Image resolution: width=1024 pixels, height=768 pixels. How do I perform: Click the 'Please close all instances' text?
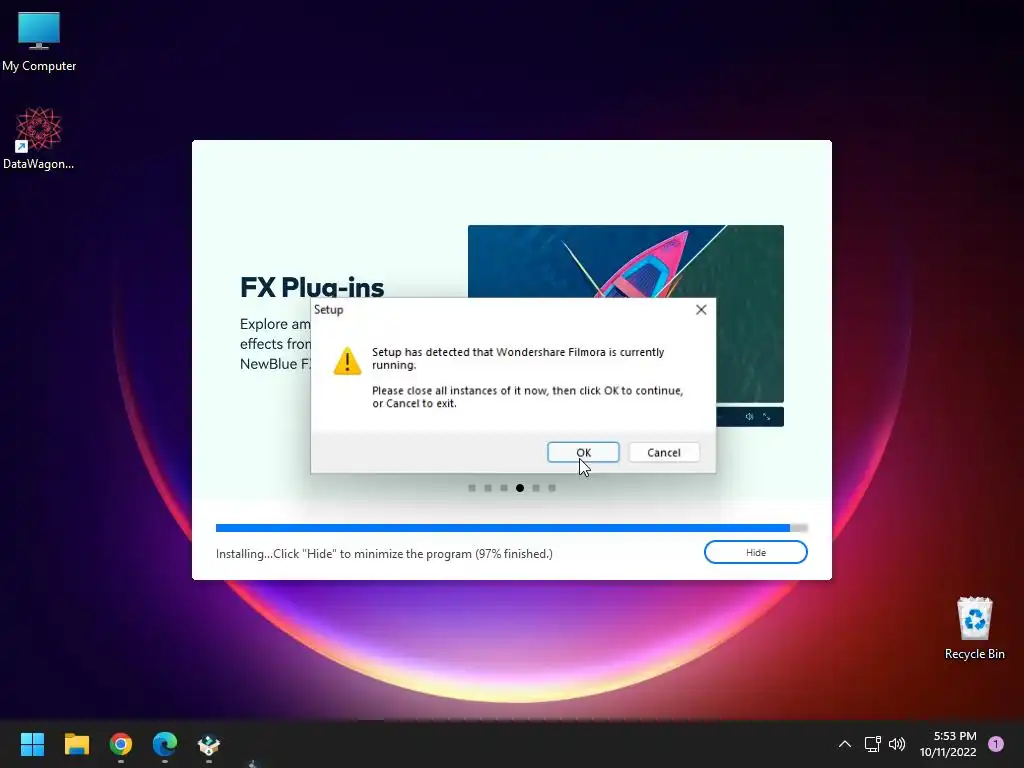point(528,396)
